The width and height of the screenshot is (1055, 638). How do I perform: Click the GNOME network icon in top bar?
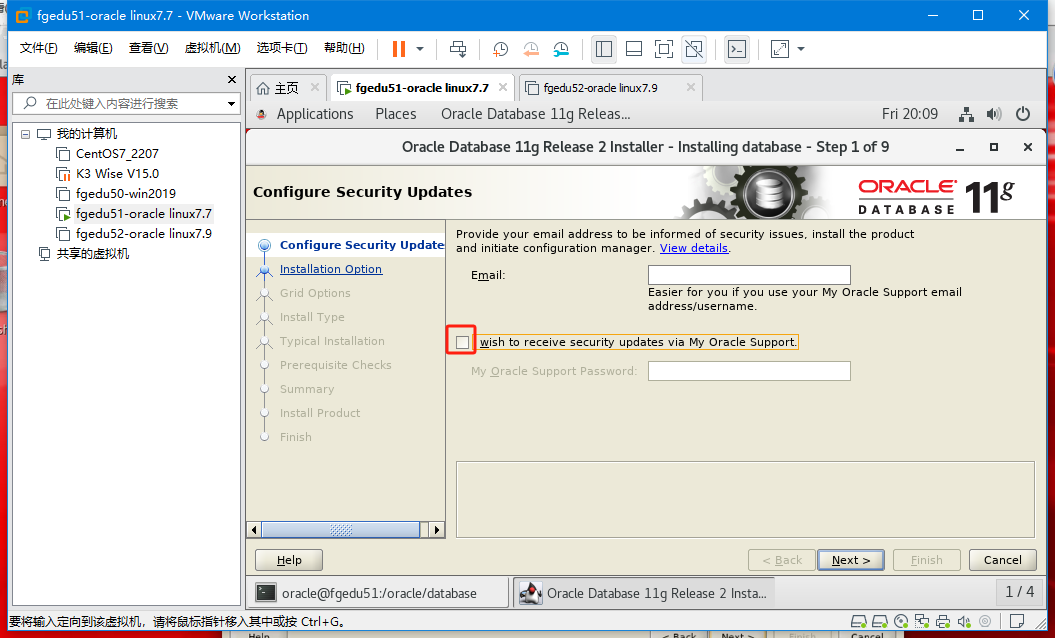[x=966, y=114]
